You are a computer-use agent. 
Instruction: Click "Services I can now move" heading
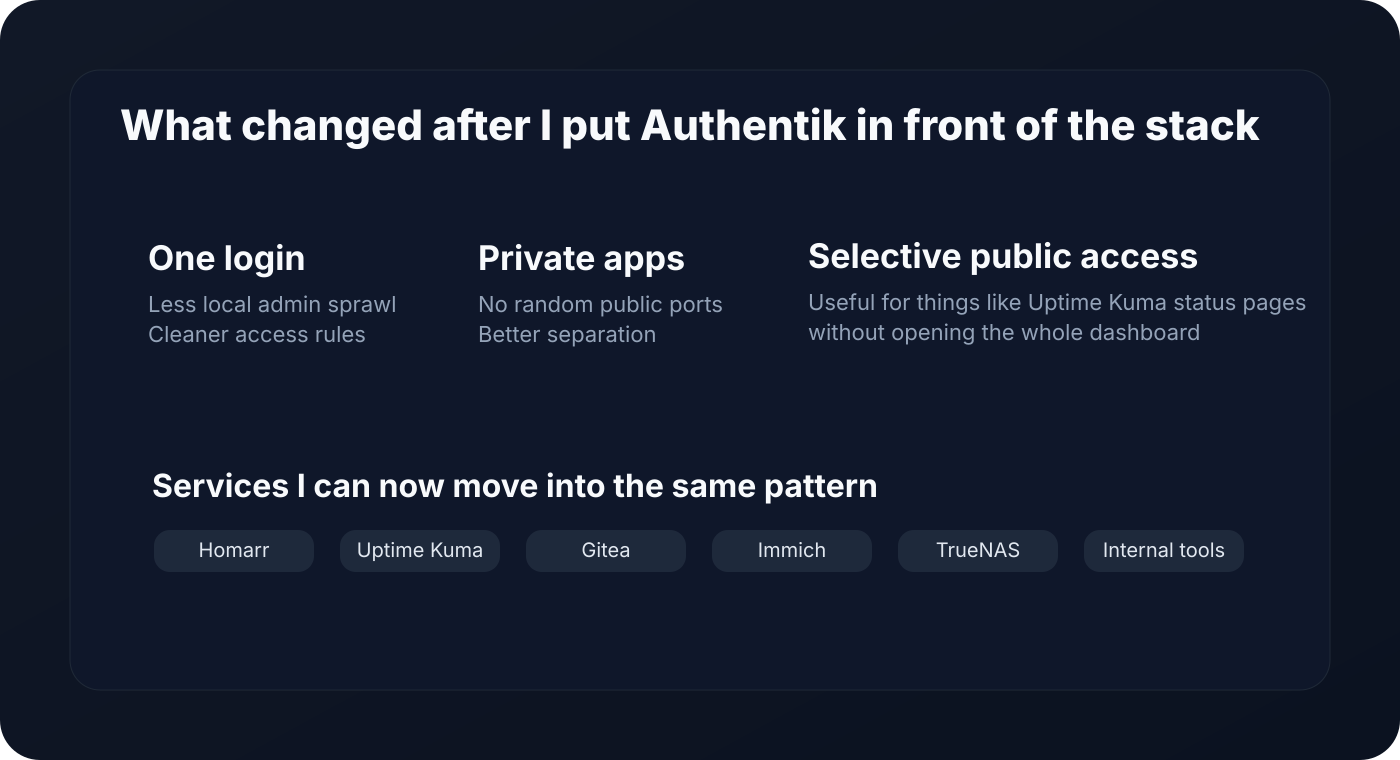pyautogui.click(x=514, y=486)
